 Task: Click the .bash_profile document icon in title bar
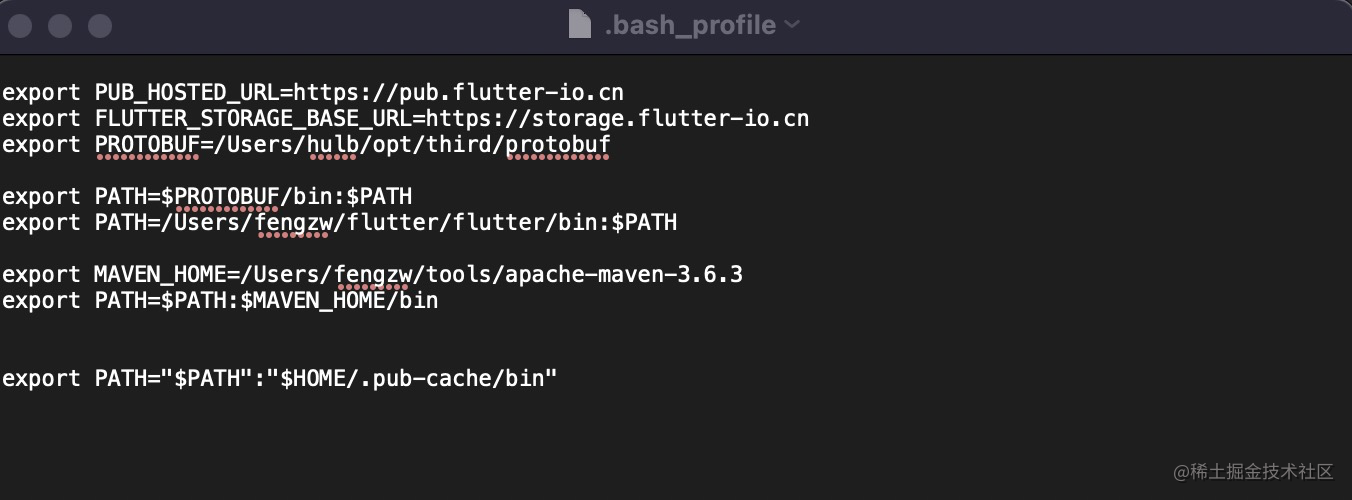tap(580, 24)
